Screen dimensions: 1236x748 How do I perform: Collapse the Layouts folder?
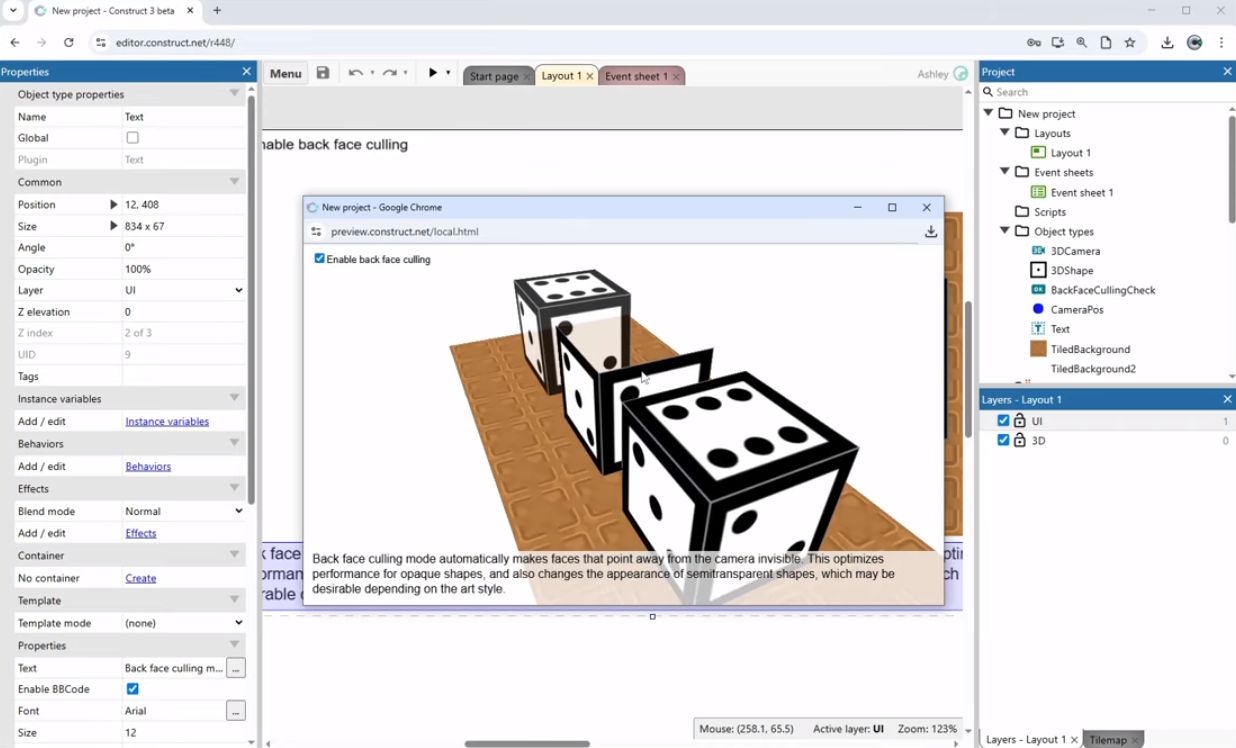1005,133
